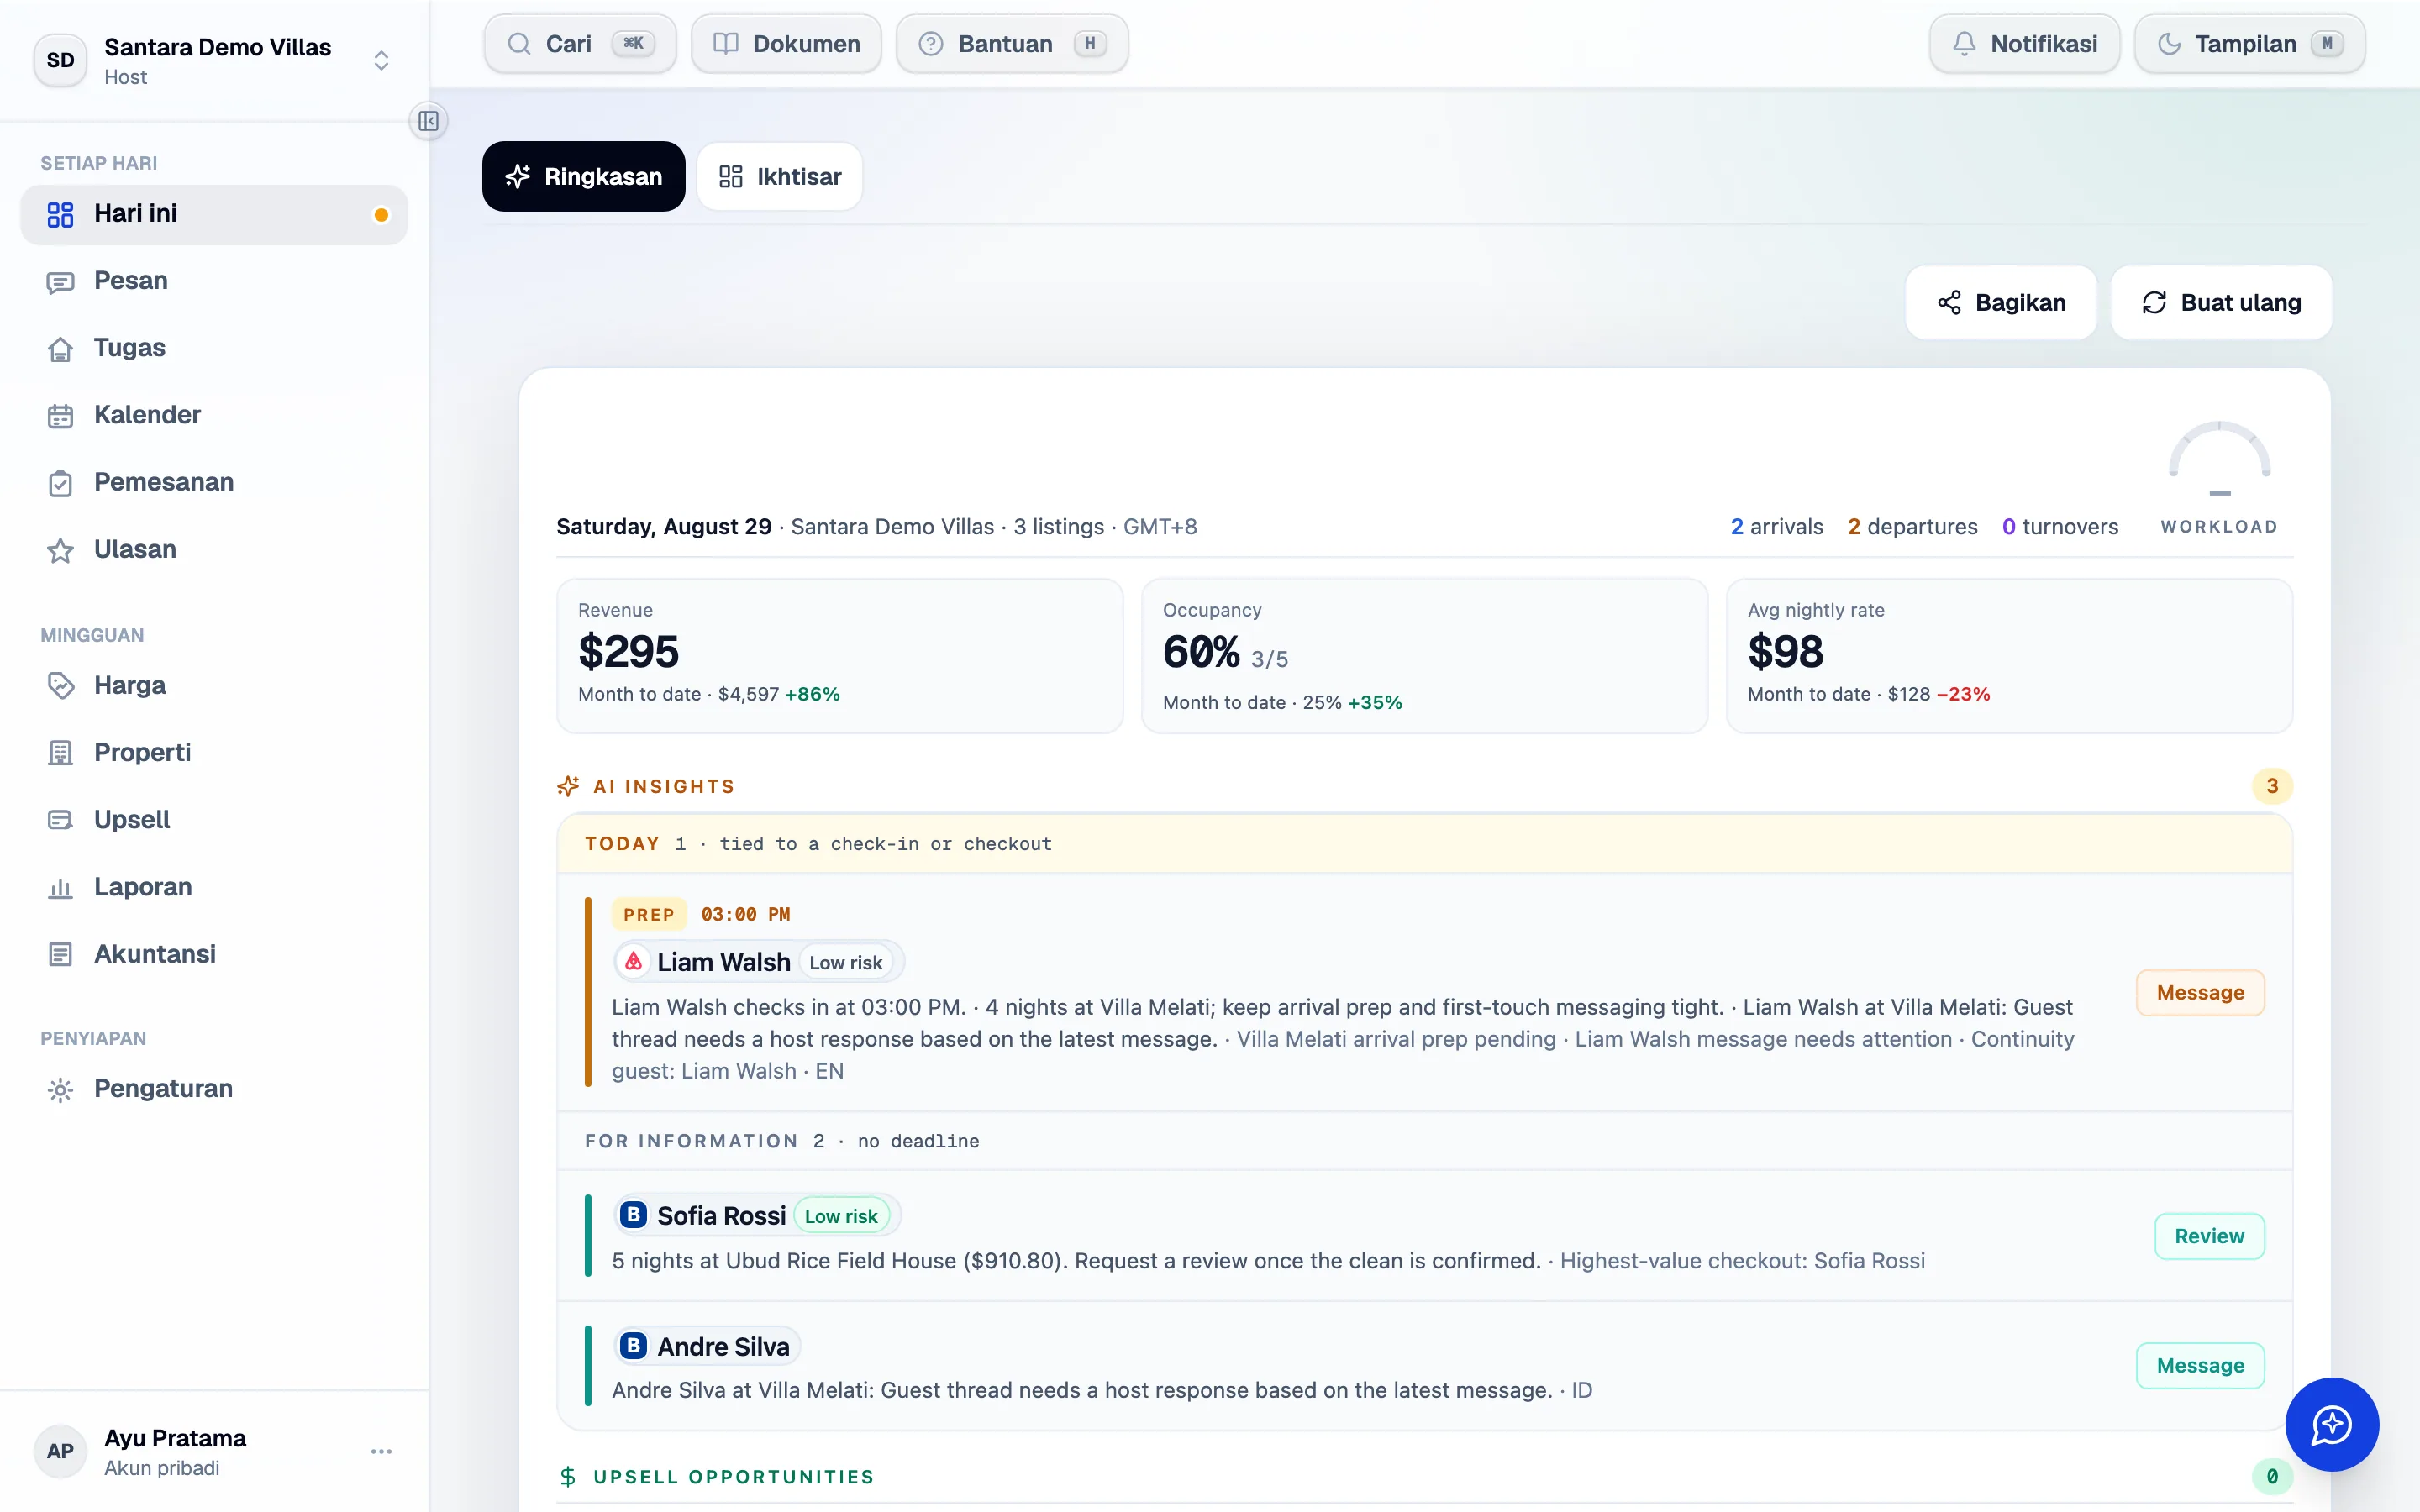Click Liam Walsh guest chip
This screenshot has height=1512, width=2420.
coord(758,962)
